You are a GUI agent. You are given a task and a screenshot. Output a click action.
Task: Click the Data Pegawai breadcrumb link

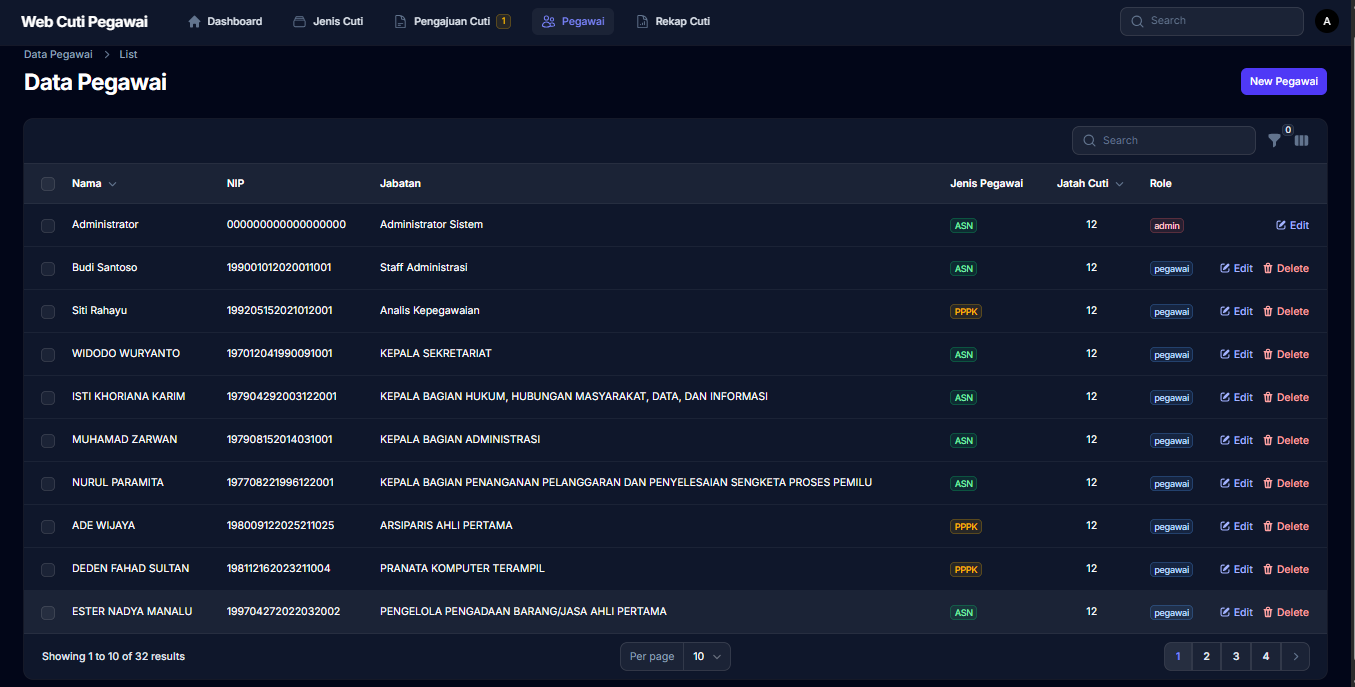click(x=58, y=55)
